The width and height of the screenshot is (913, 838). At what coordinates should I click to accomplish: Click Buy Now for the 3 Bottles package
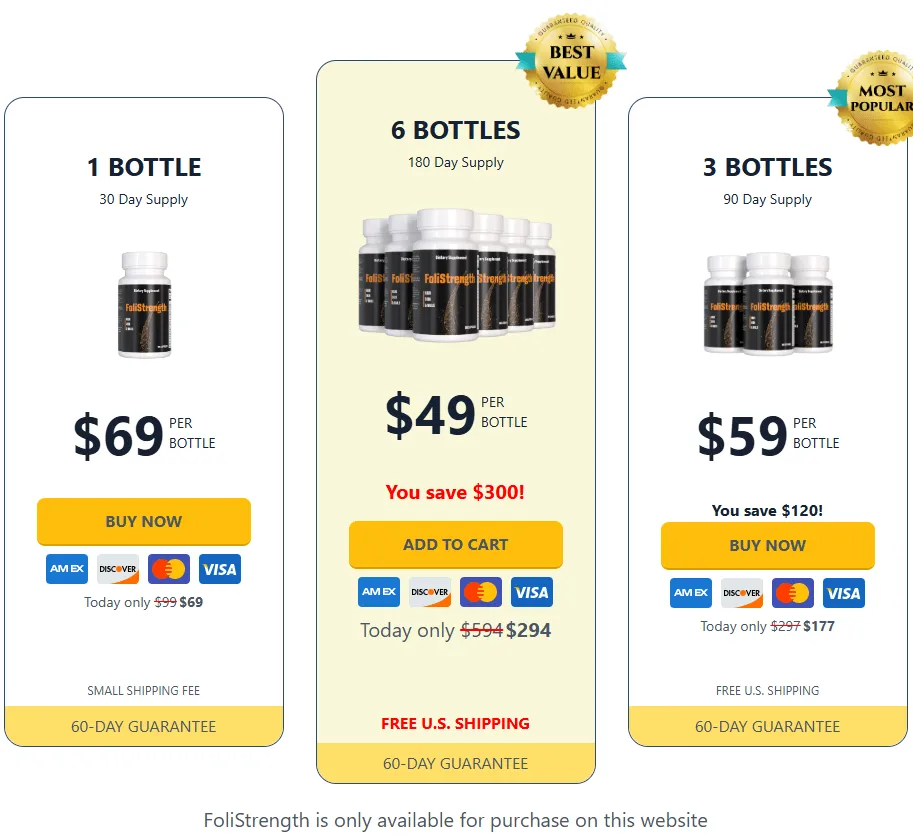coord(768,546)
